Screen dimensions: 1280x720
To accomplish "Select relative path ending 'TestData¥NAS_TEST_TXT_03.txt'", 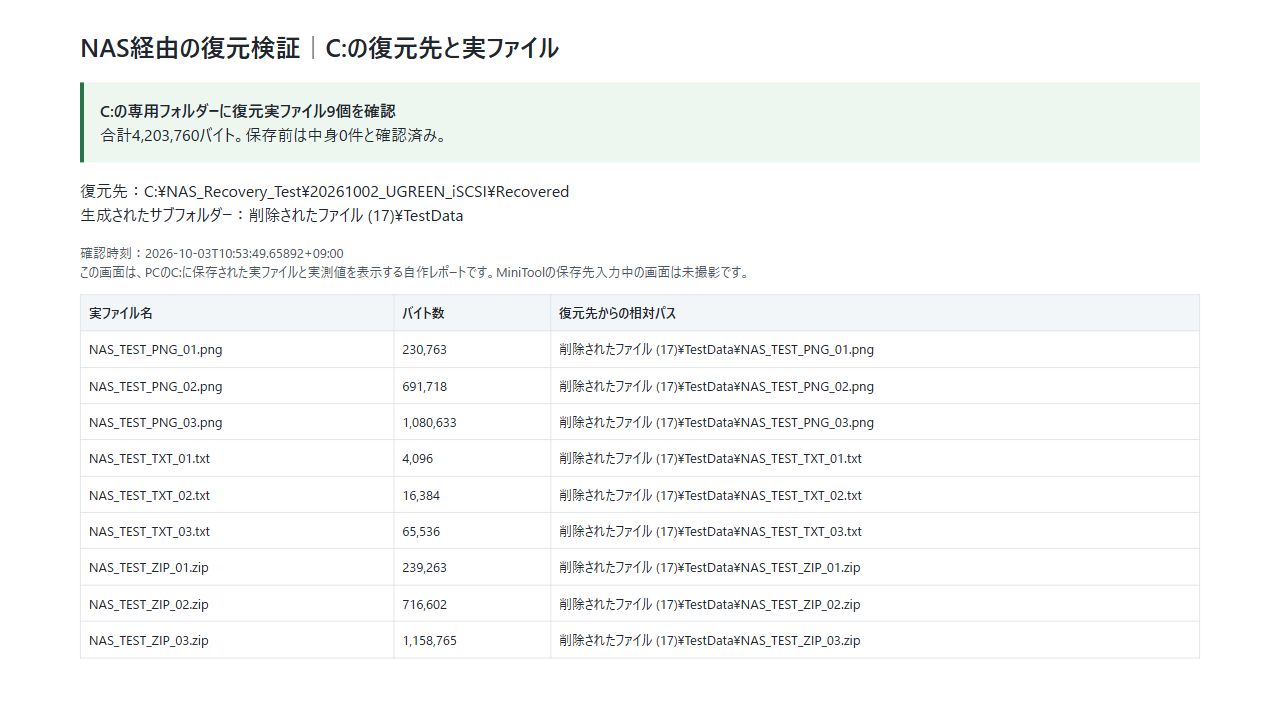I will tap(710, 532).
